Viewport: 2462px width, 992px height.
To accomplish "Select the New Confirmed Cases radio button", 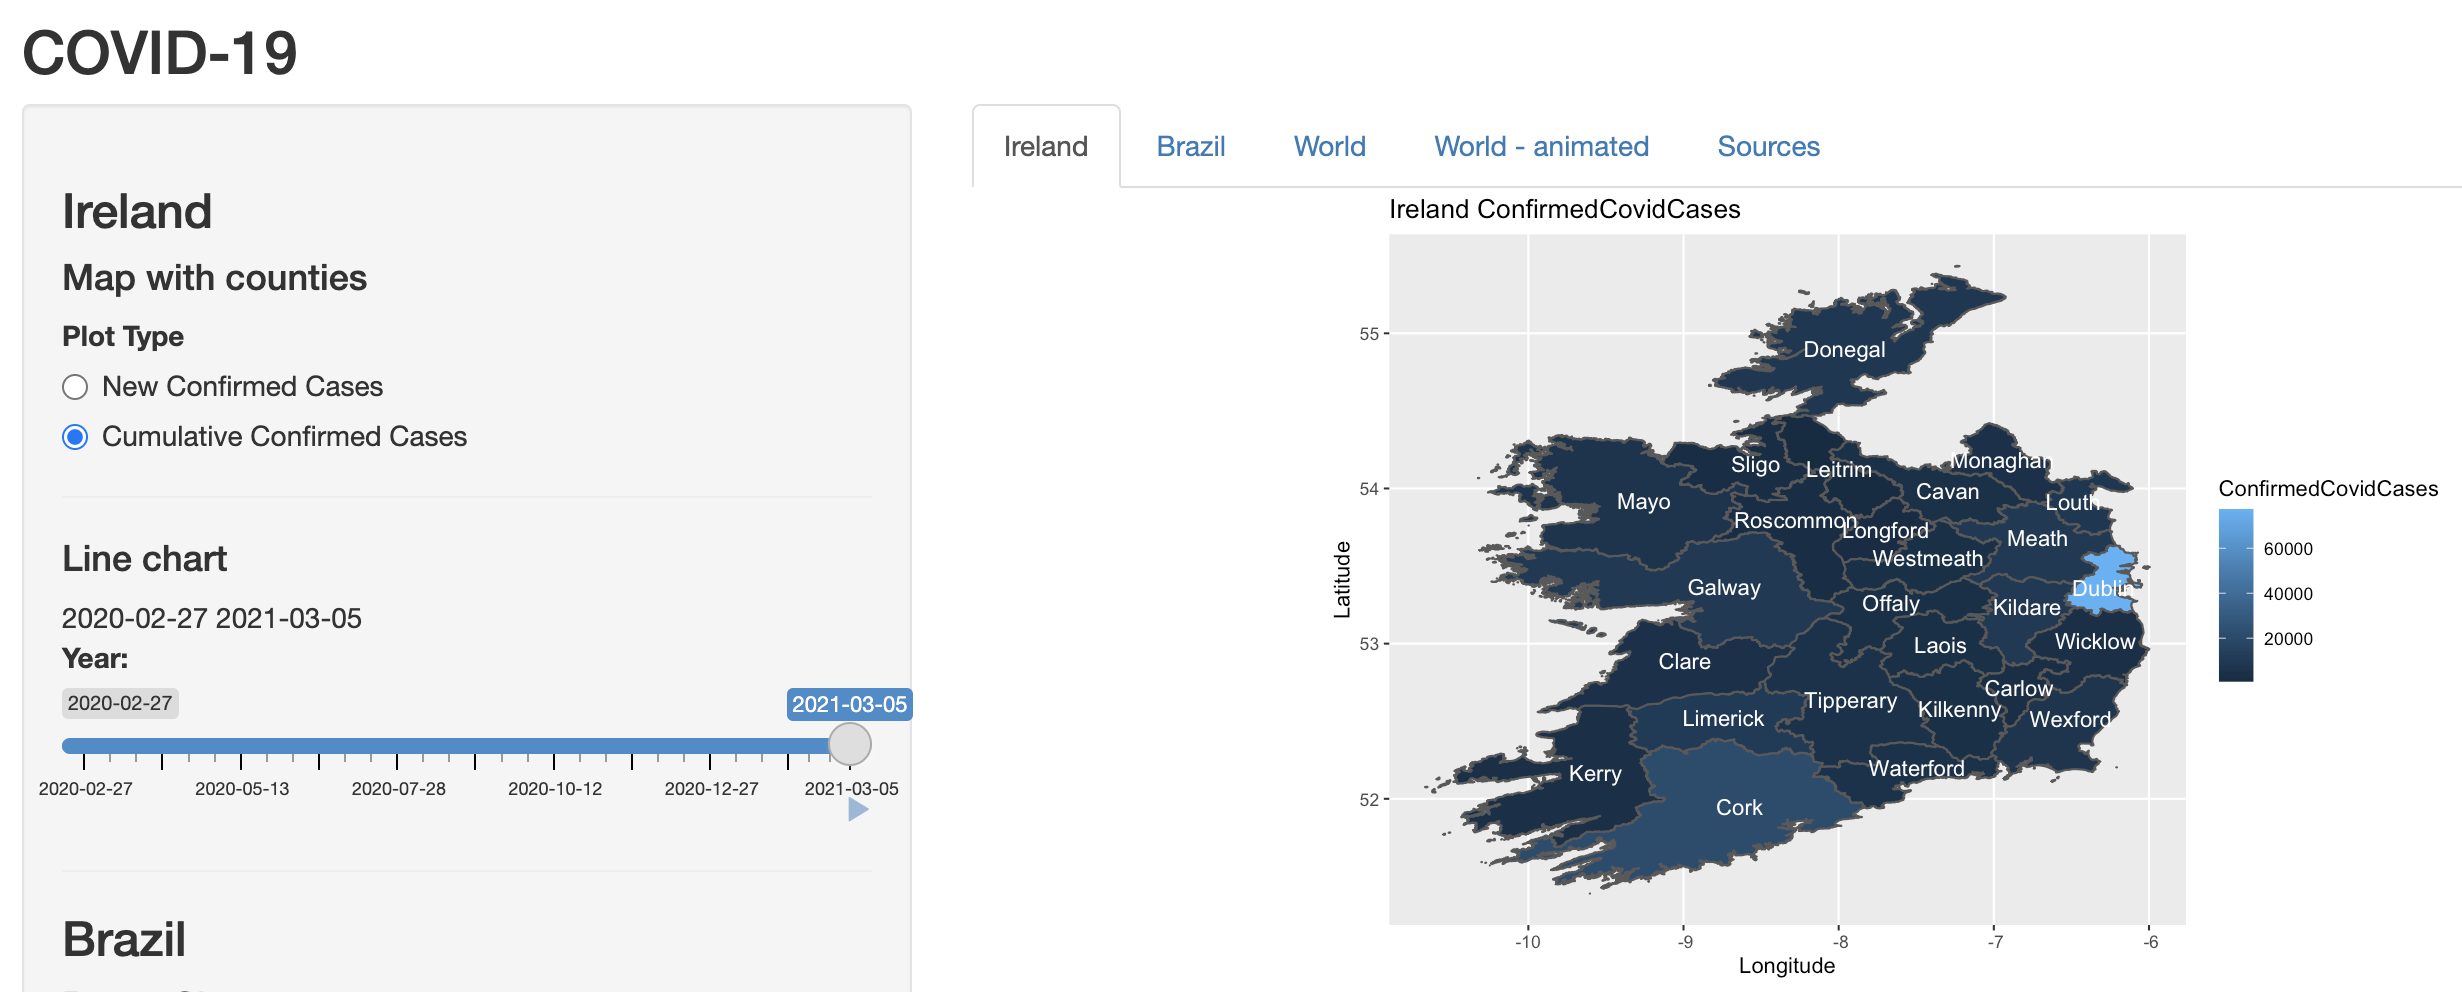I will tap(75, 387).
